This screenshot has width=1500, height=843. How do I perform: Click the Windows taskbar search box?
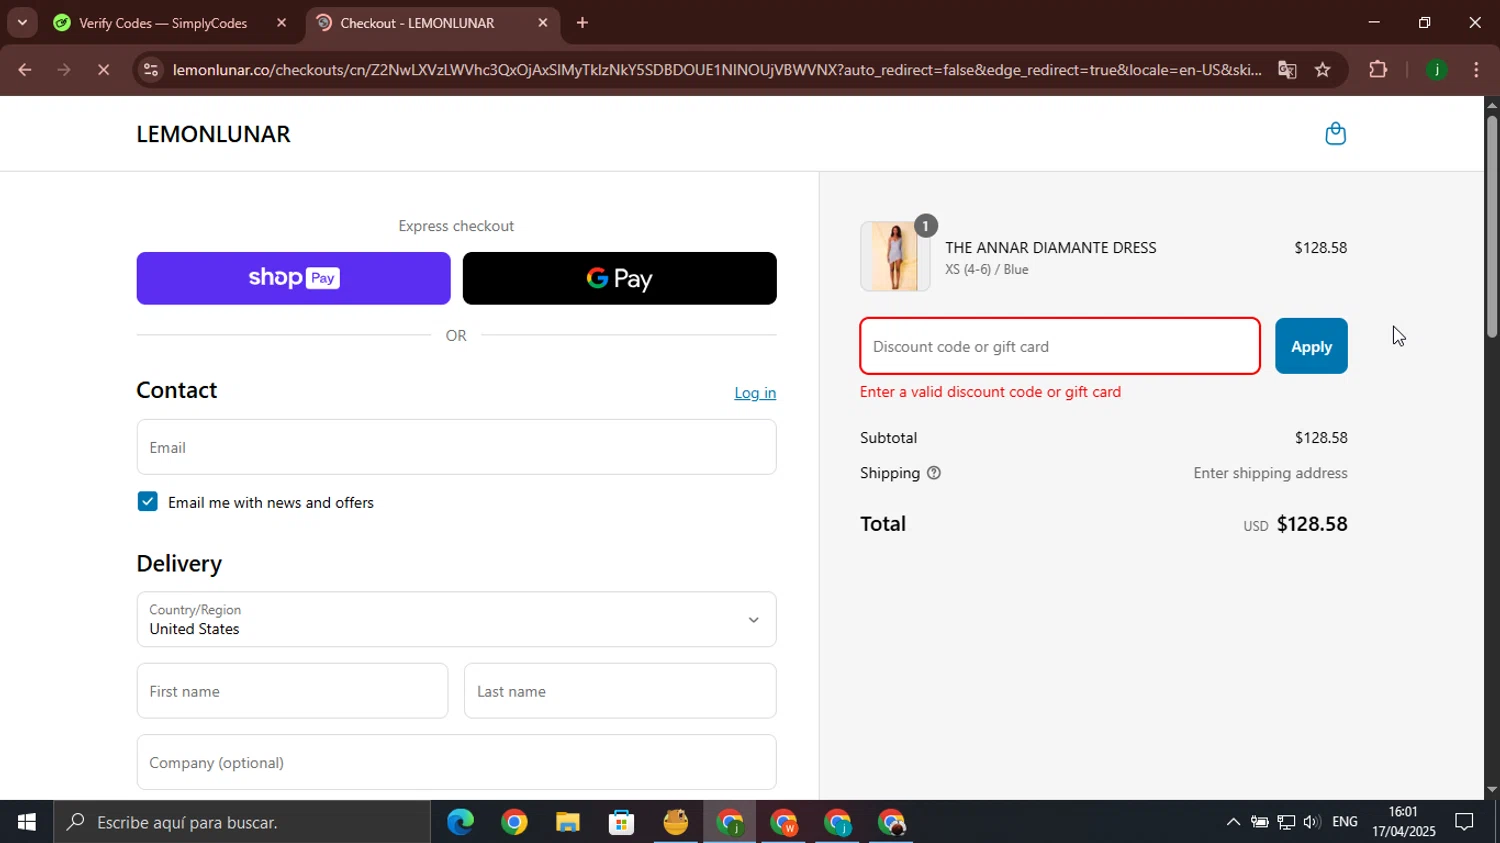pyautogui.click(x=242, y=822)
